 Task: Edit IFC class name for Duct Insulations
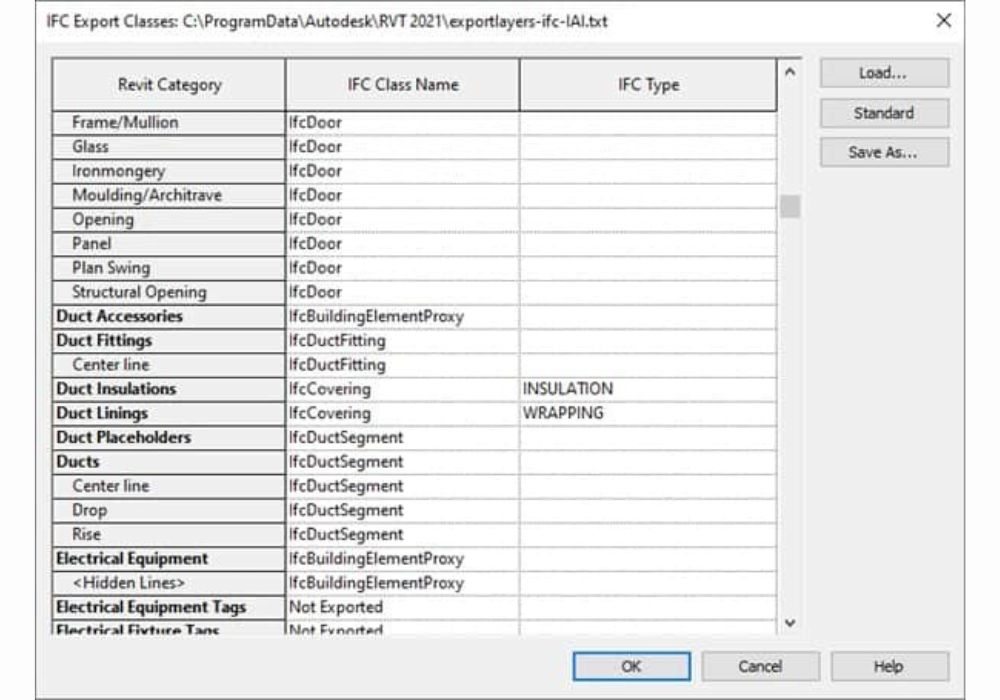click(x=401, y=389)
